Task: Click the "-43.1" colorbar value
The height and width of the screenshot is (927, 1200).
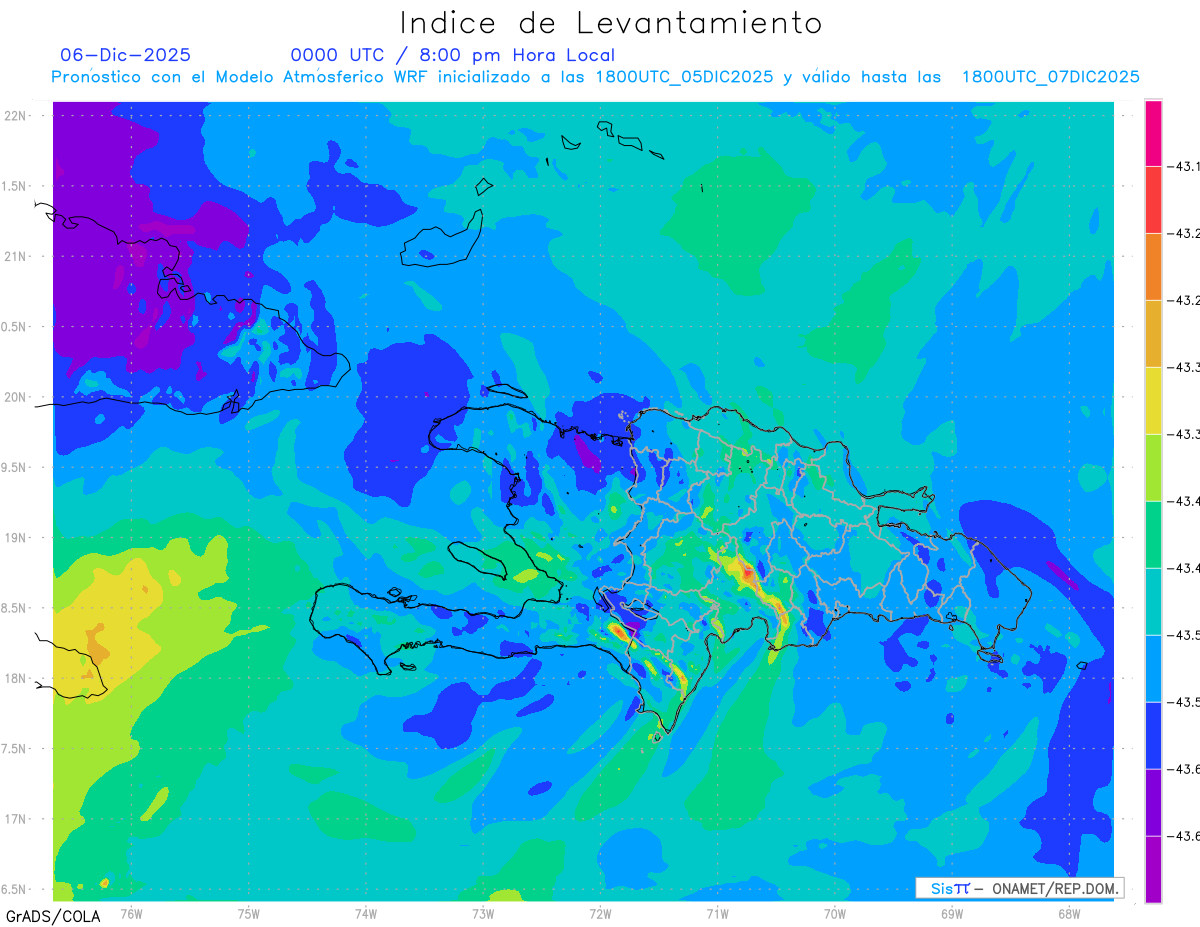Action: [1183, 166]
